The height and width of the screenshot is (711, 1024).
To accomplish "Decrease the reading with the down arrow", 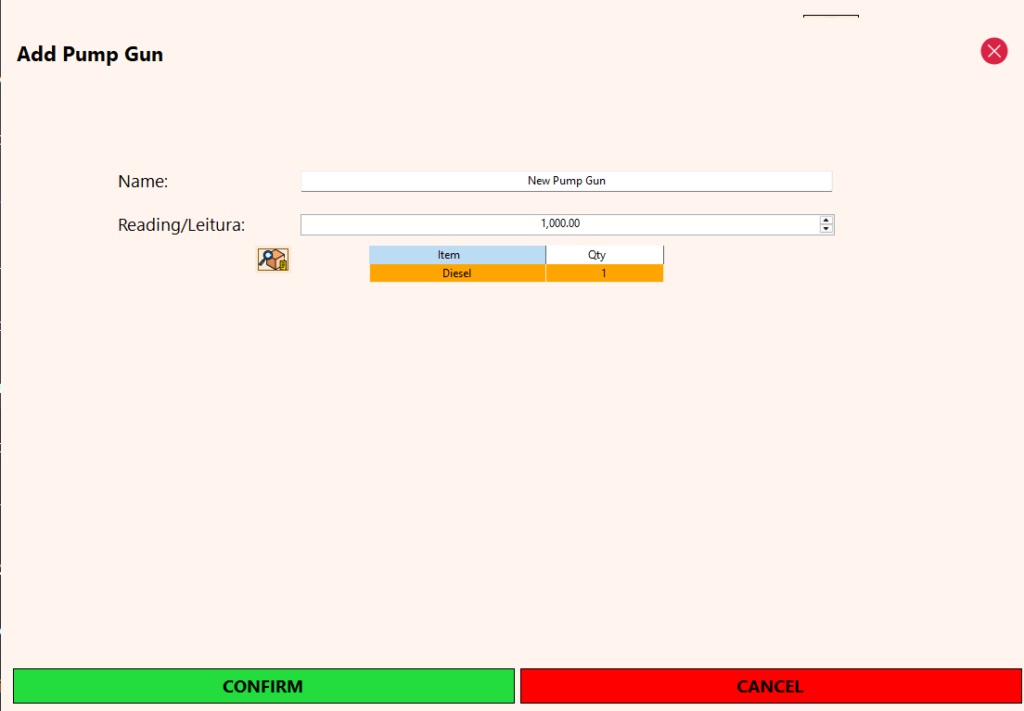I will 826,229.
